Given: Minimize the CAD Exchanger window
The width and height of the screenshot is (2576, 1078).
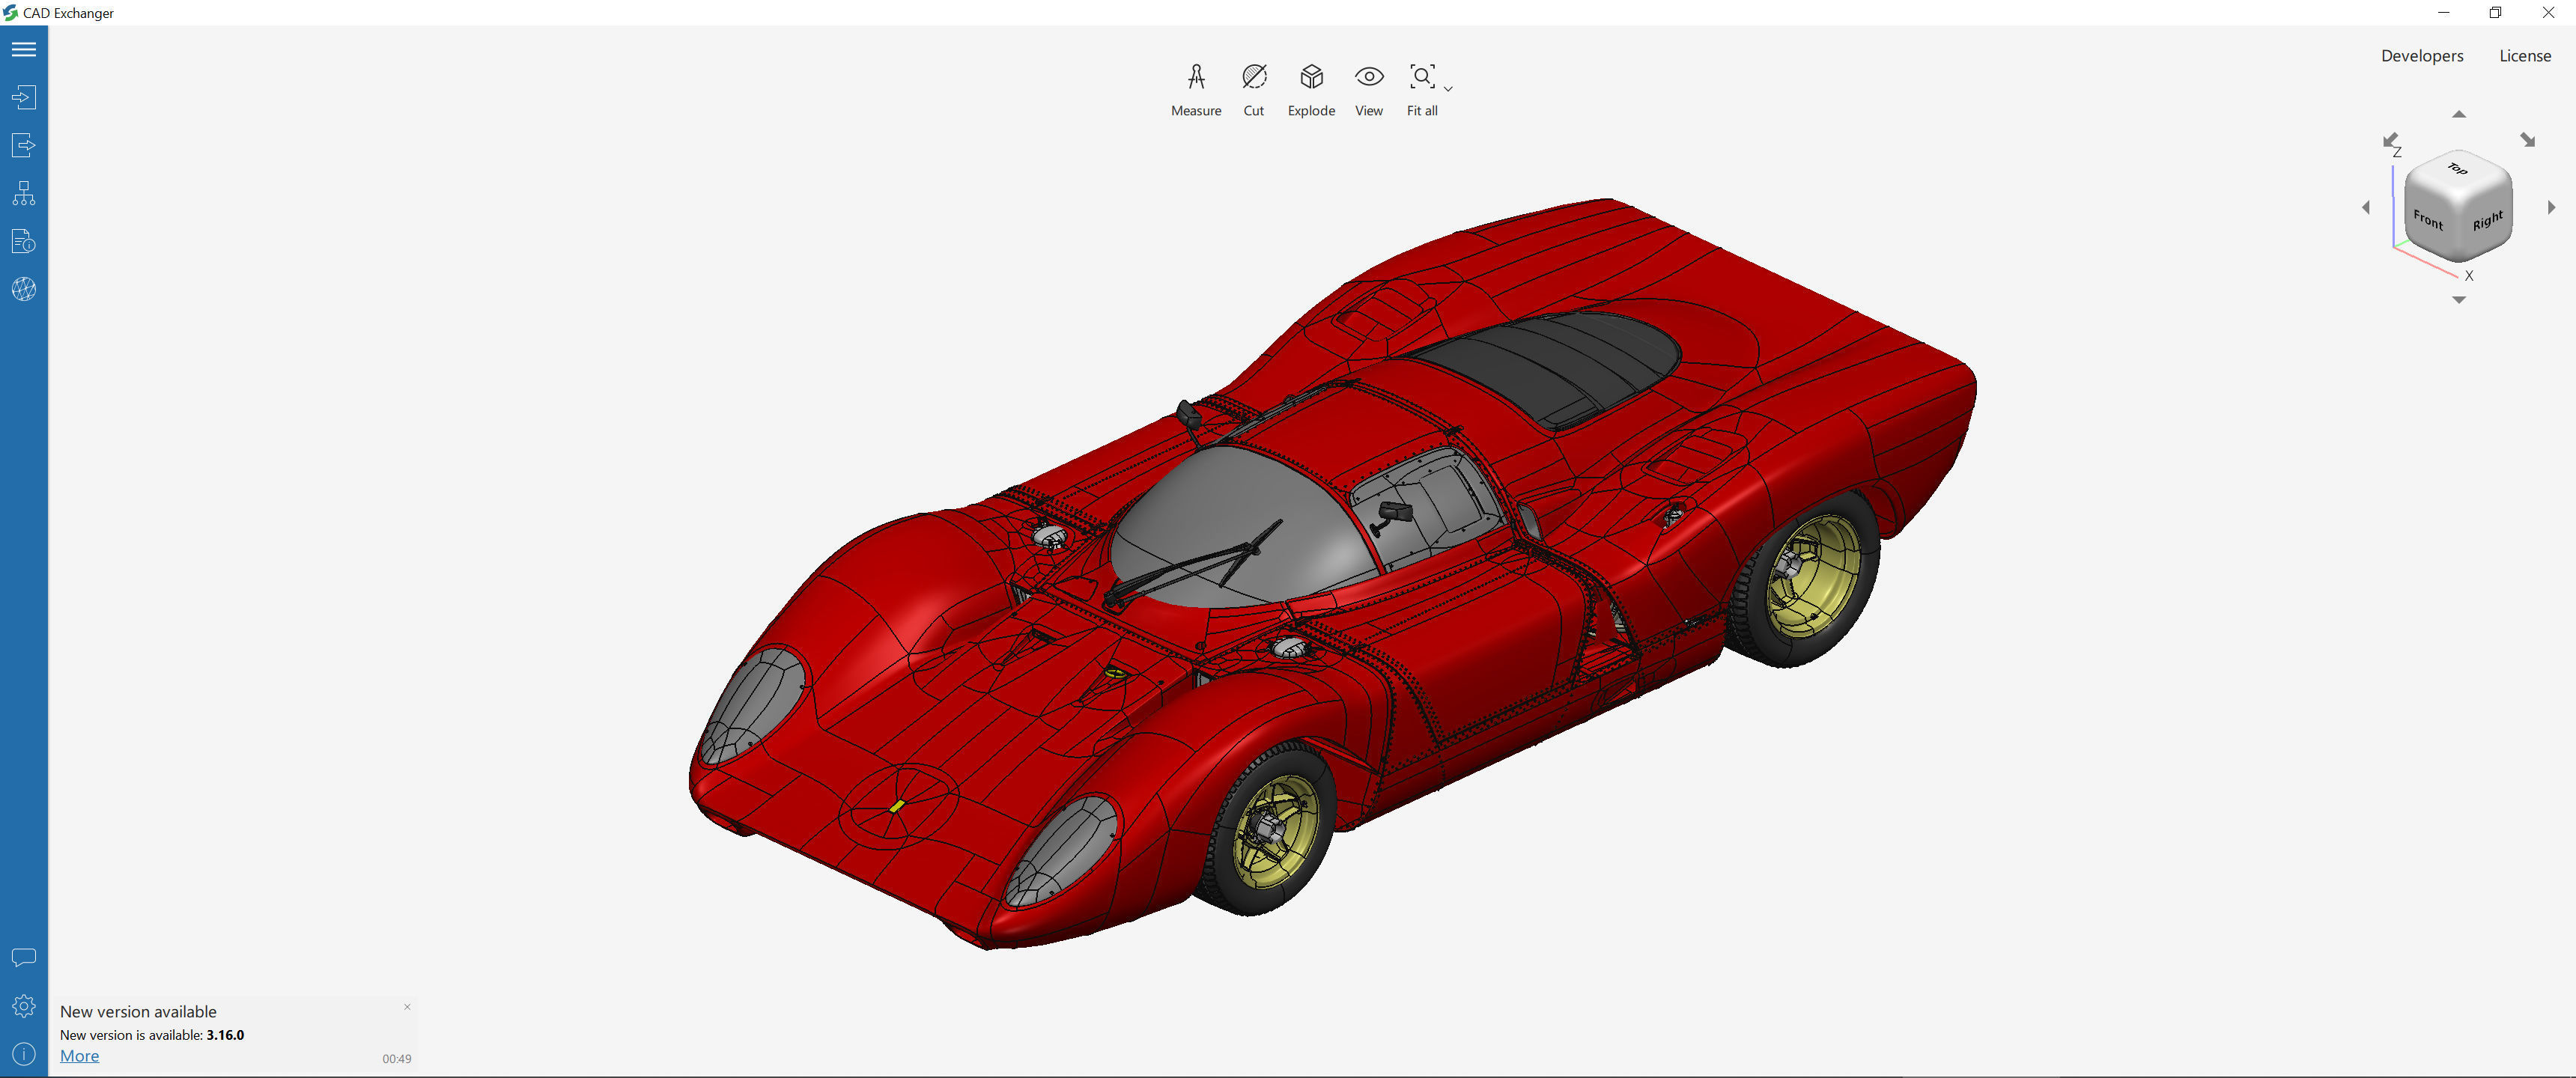Looking at the screenshot, I should (x=2444, y=13).
